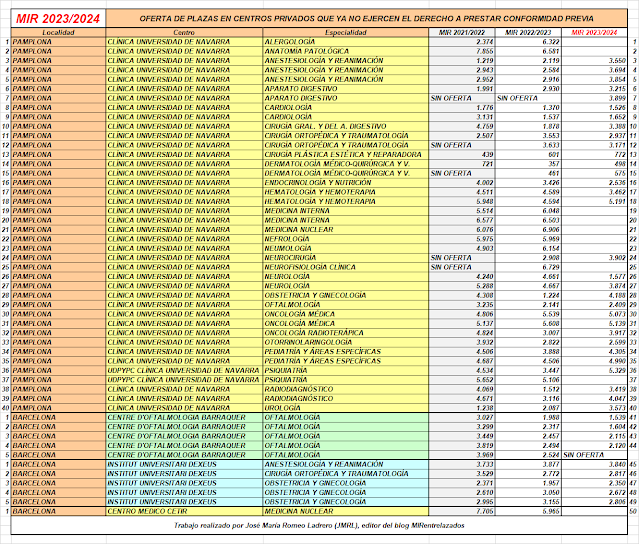This screenshot has height=544, width=639.
Task: Click the 'NEUROCIRUGÍA' specialty cell
Action: (346, 258)
